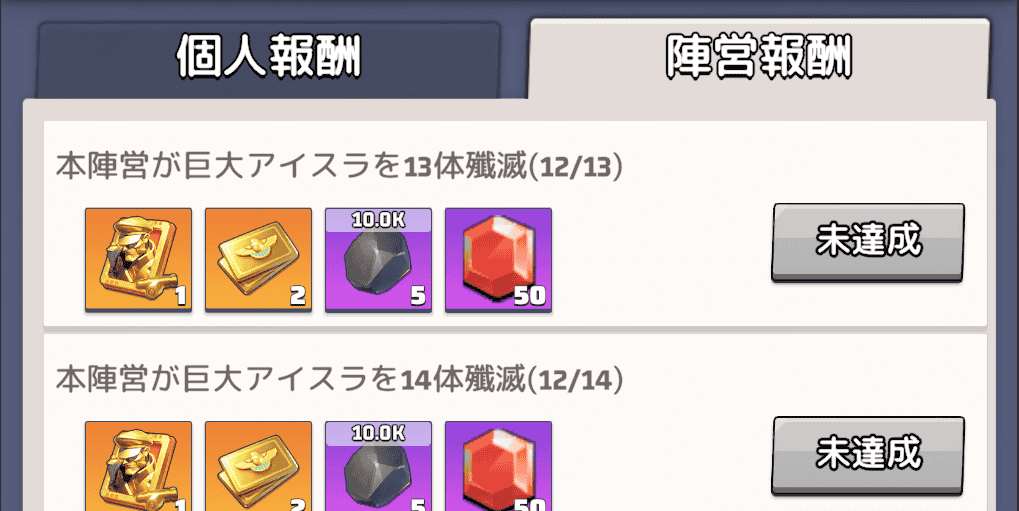1019x511 pixels.
Task: Tap golden ticket icon in 13体 reward row
Action: coord(259,260)
